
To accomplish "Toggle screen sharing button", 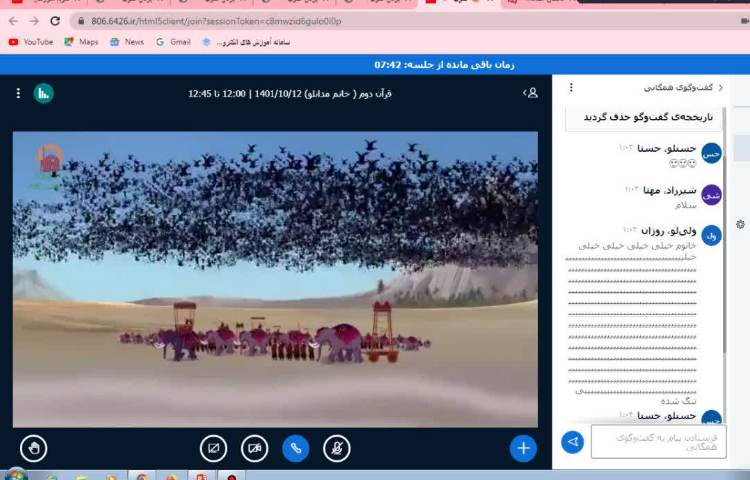I will click(x=213, y=448).
